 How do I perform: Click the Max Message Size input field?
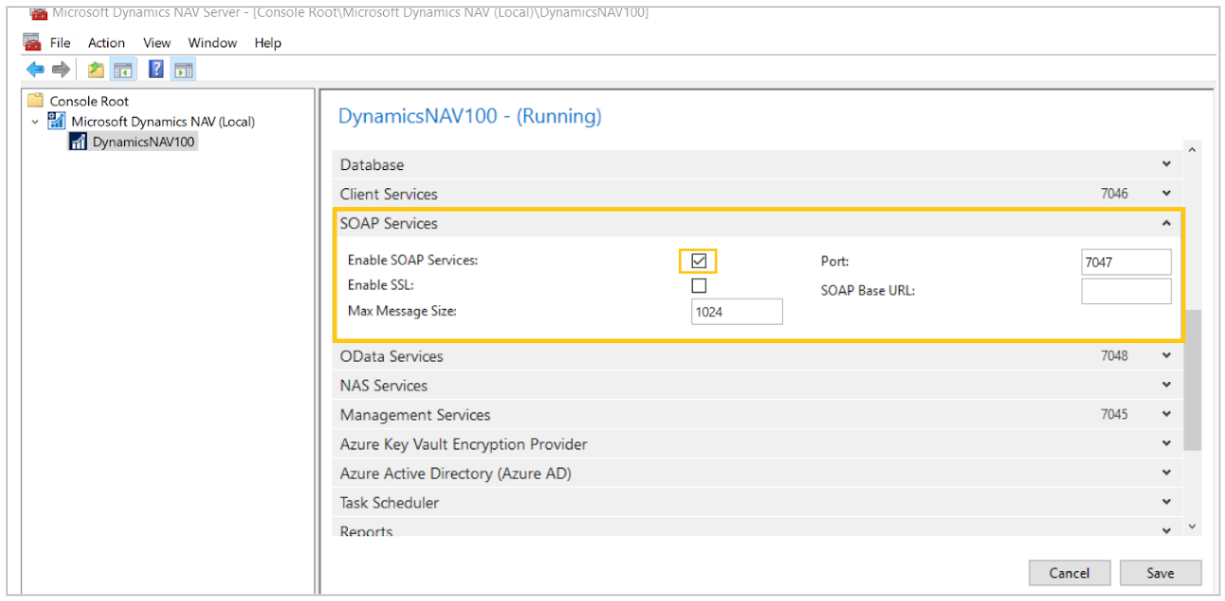736,311
